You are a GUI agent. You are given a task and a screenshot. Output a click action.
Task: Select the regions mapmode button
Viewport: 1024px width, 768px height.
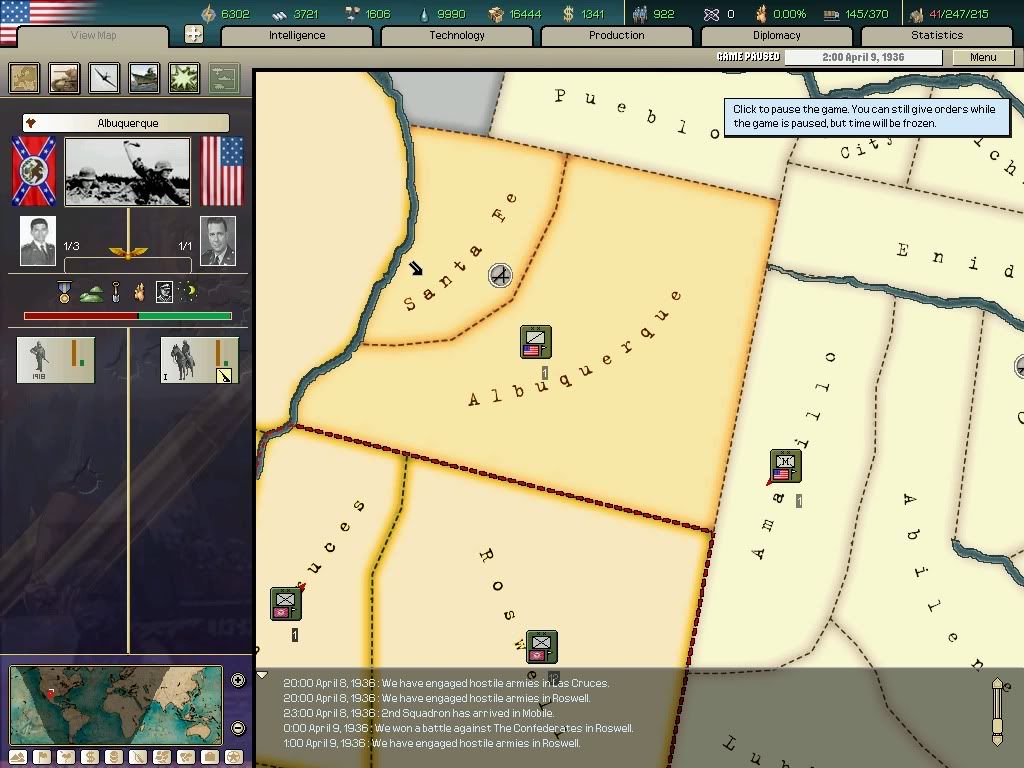coord(162,758)
